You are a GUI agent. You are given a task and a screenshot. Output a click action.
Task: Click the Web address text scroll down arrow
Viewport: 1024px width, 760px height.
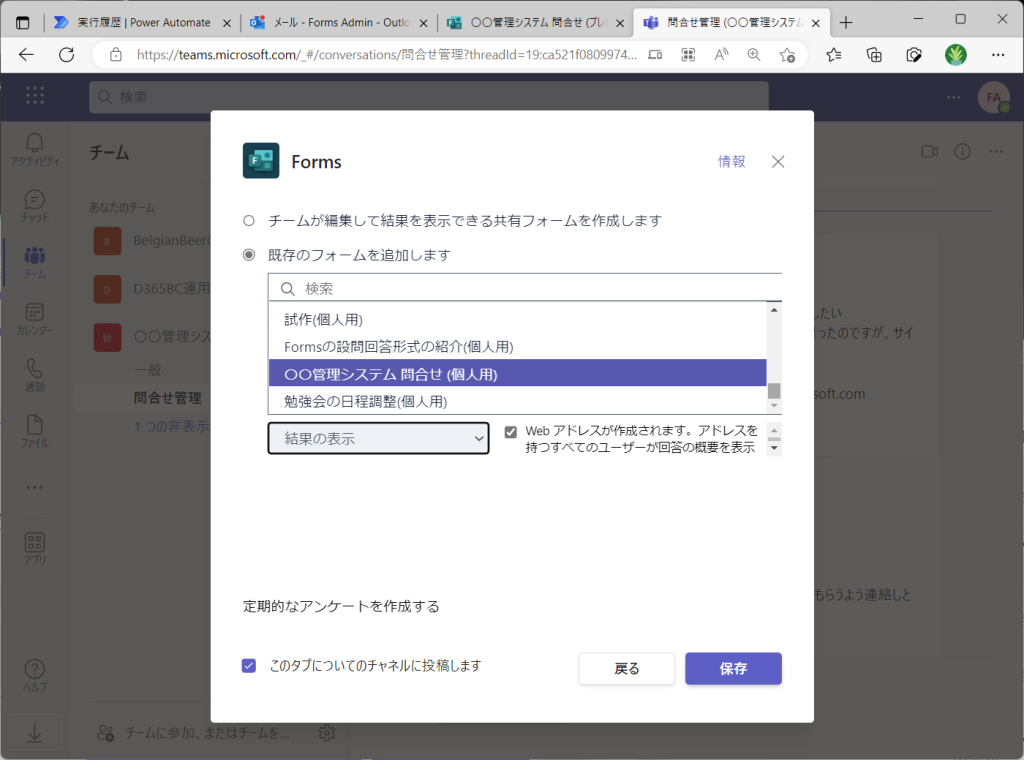(x=774, y=448)
